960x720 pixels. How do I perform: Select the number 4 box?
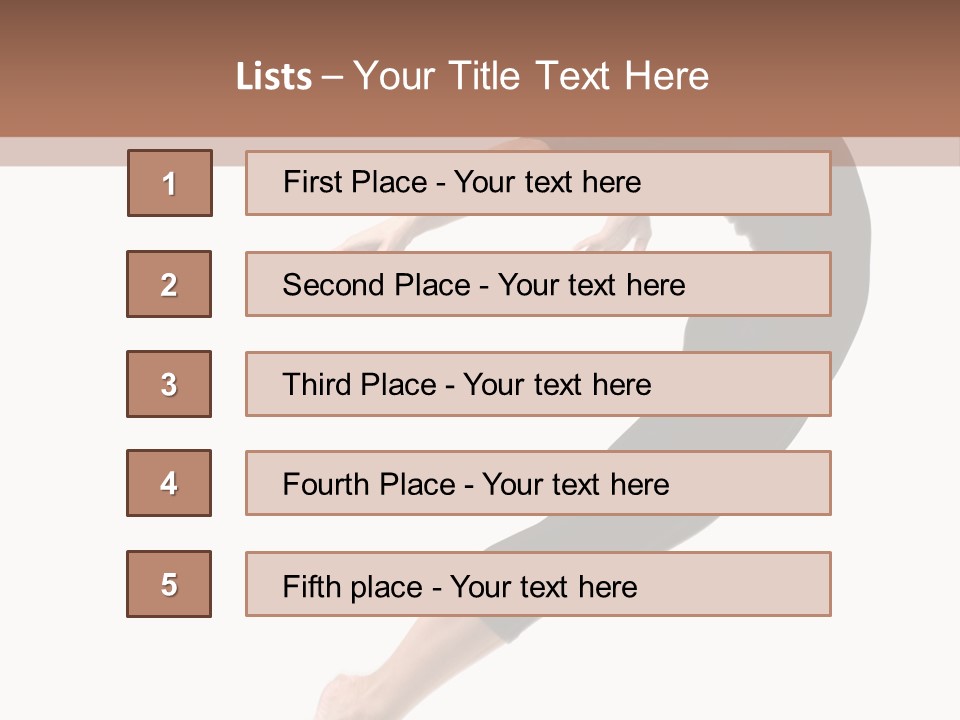pyautogui.click(x=169, y=483)
